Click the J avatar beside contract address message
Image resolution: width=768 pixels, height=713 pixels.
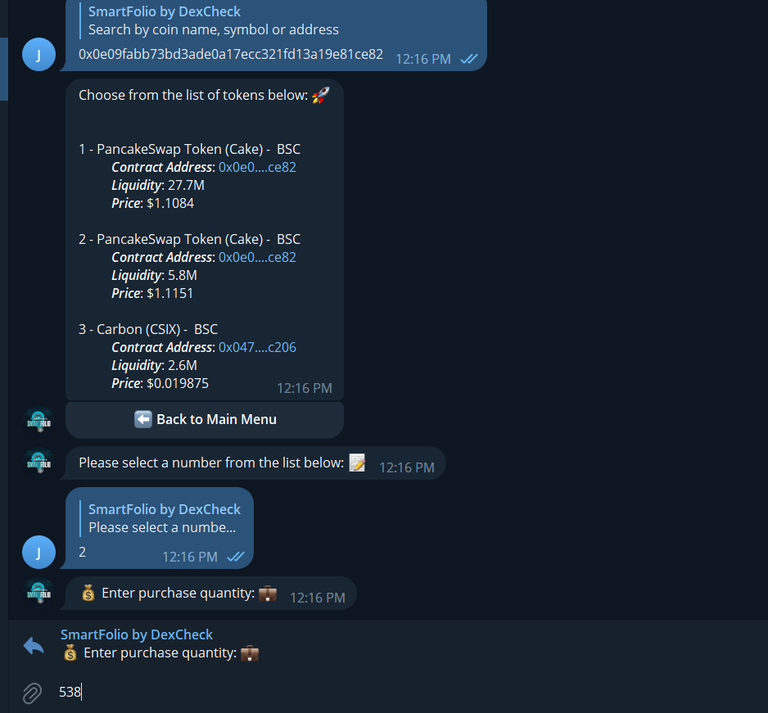tap(39, 54)
